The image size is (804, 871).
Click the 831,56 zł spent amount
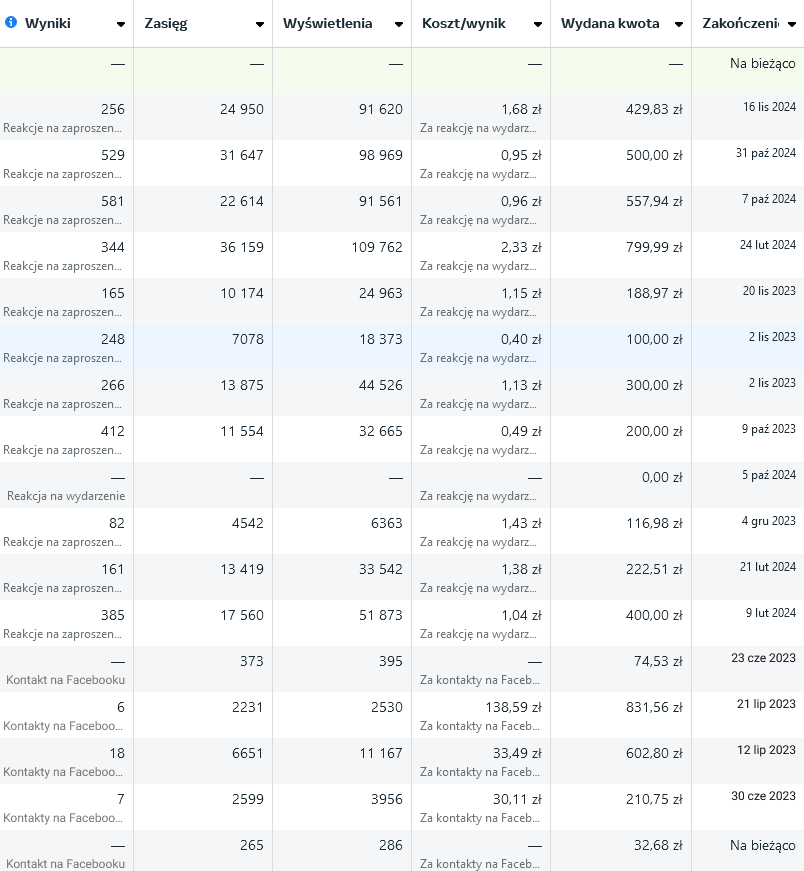coord(654,707)
